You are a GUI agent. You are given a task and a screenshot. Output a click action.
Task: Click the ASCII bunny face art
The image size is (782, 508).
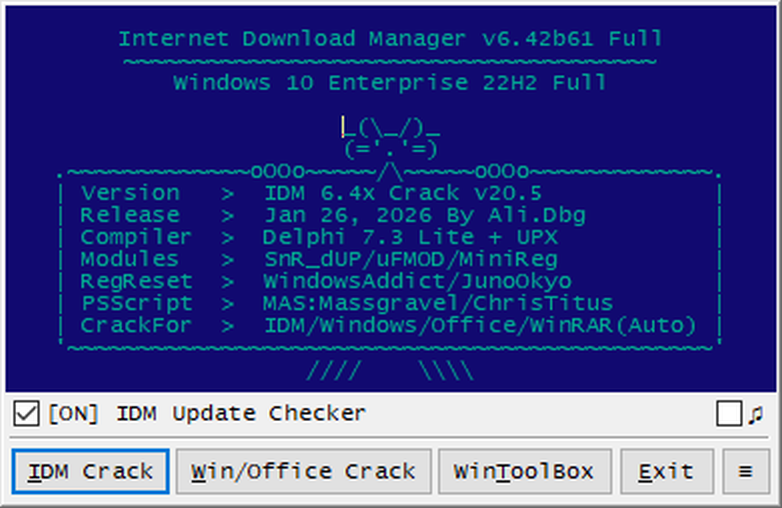(x=391, y=138)
